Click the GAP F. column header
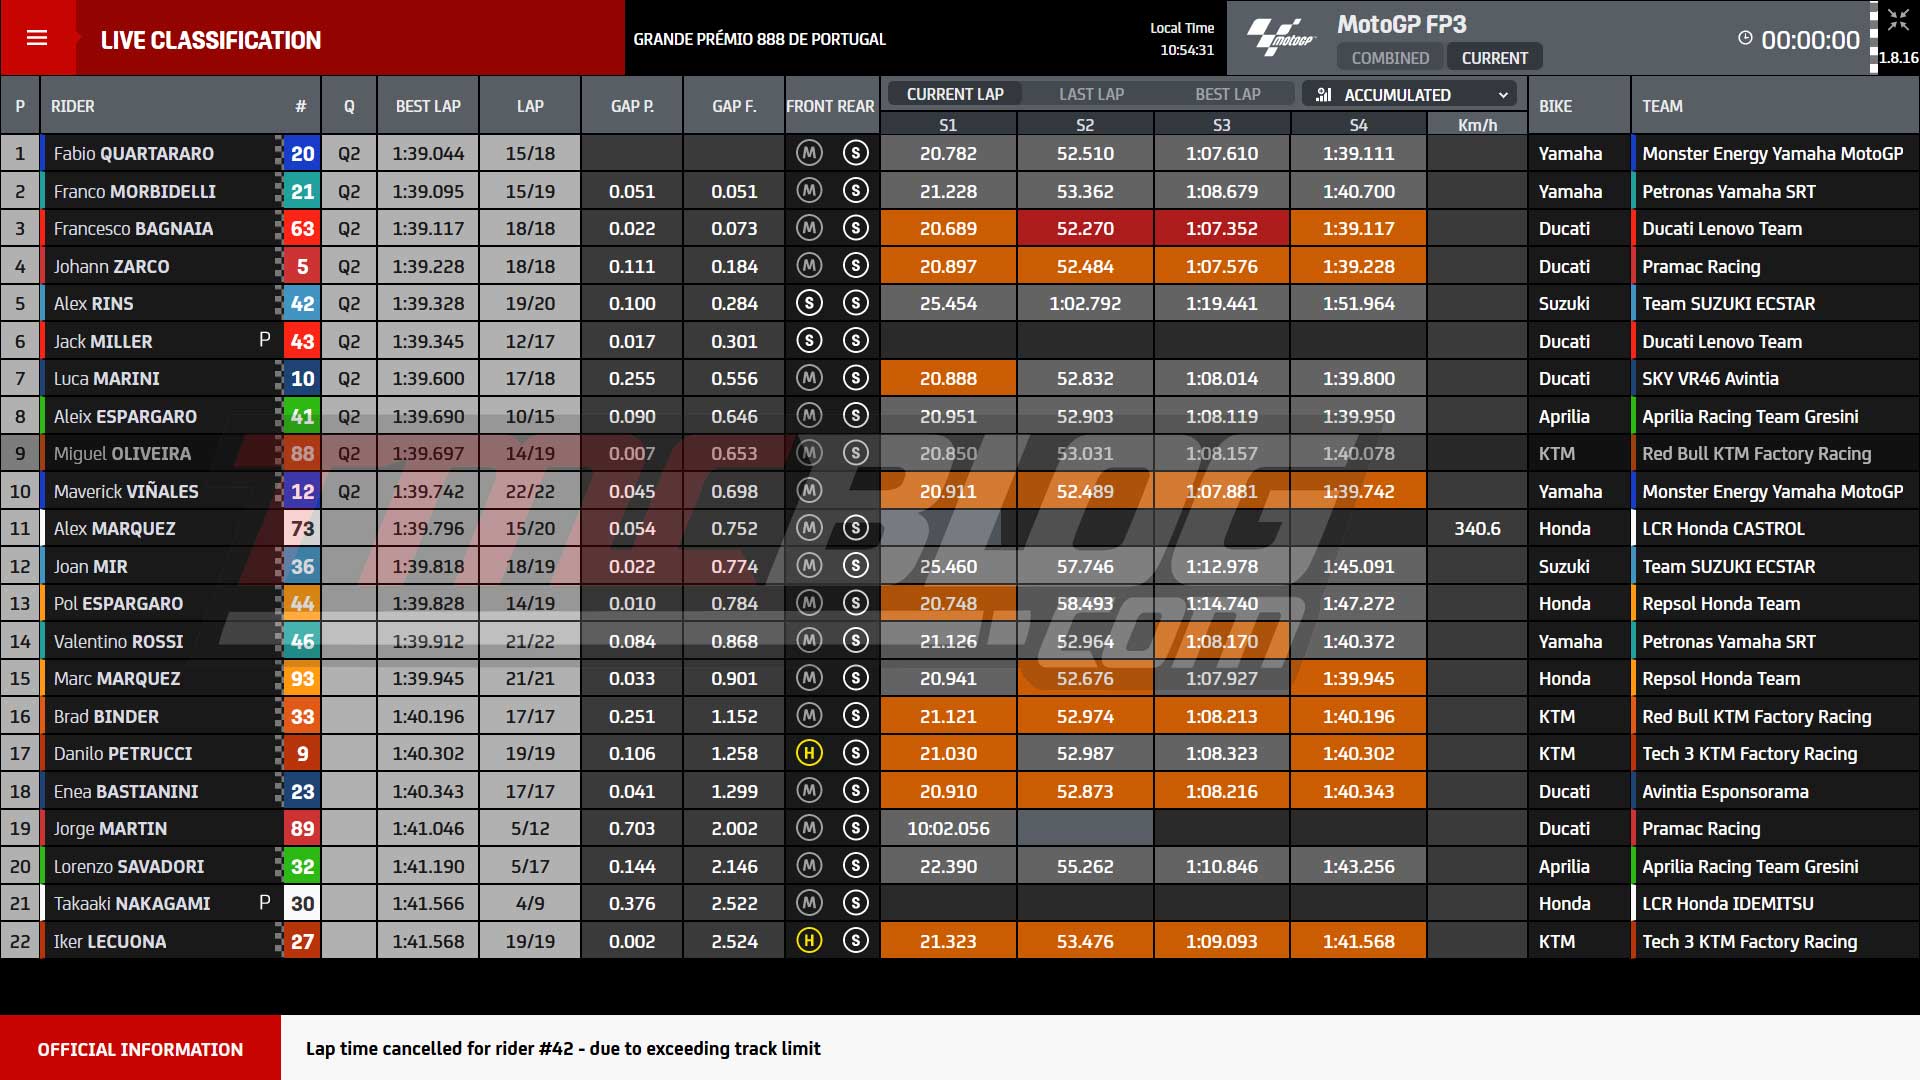Image resolution: width=1920 pixels, height=1080 pixels. pos(734,106)
